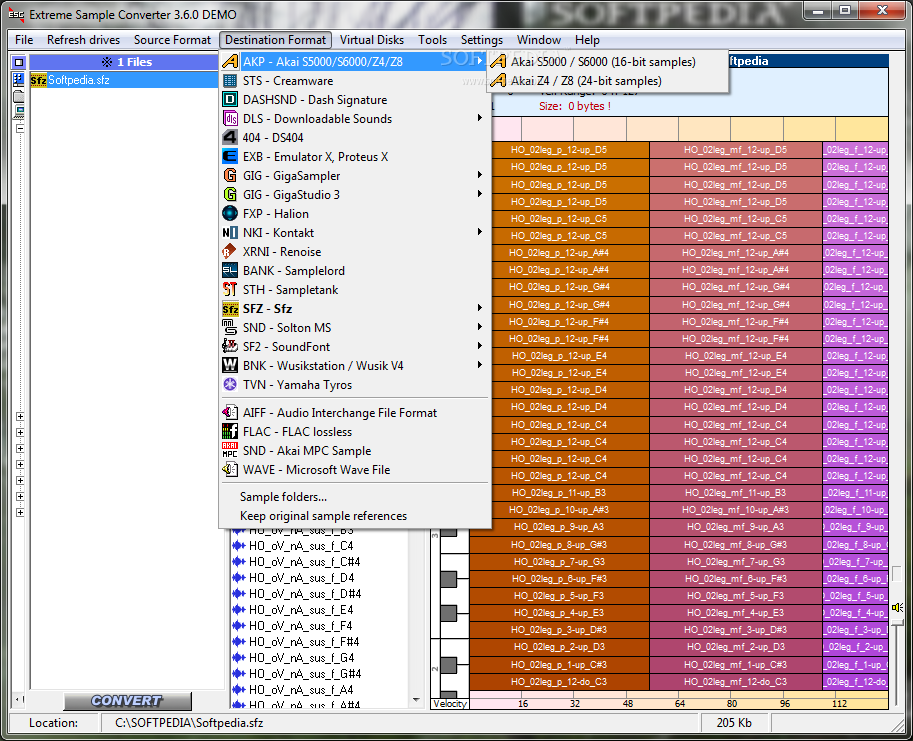This screenshot has width=913, height=741.
Task: Choose the Akai MPC Sample icon
Action: (231, 451)
